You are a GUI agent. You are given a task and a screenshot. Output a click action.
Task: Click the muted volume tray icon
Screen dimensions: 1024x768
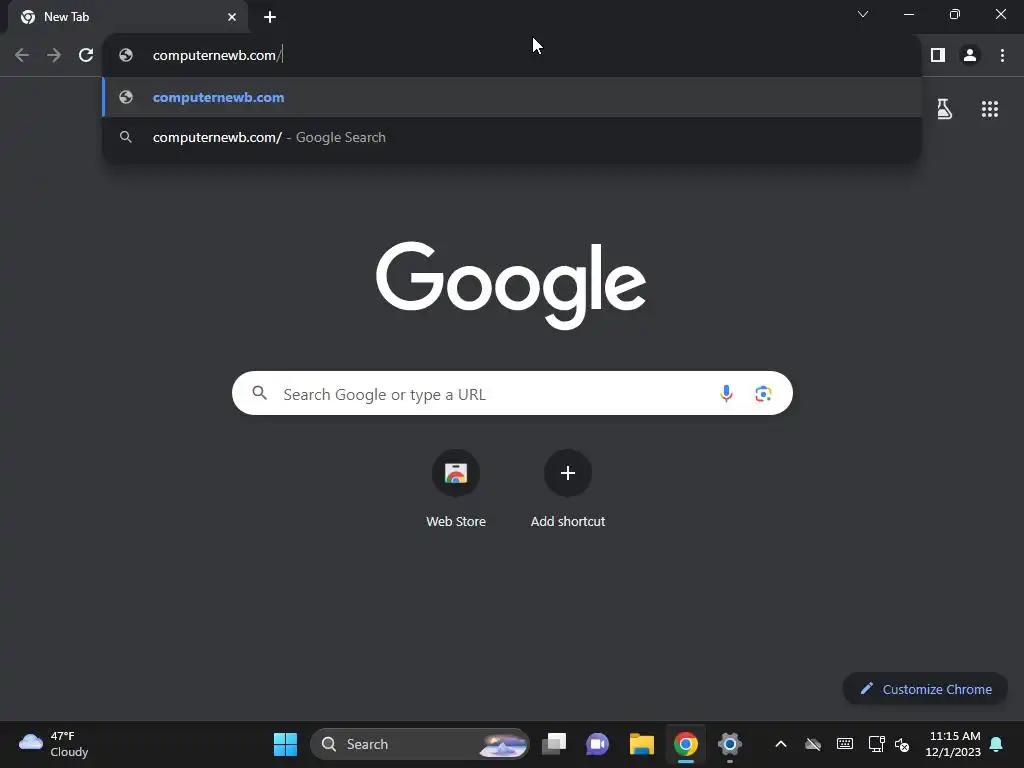click(902, 744)
